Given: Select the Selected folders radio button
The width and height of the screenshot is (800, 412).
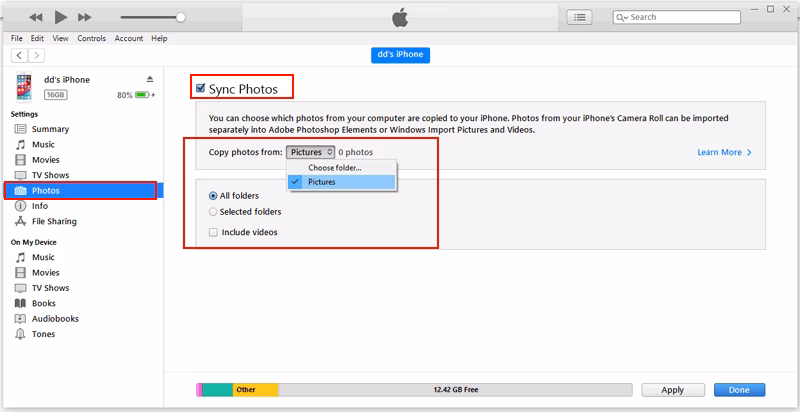Looking at the screenshot, I should 213,212.
